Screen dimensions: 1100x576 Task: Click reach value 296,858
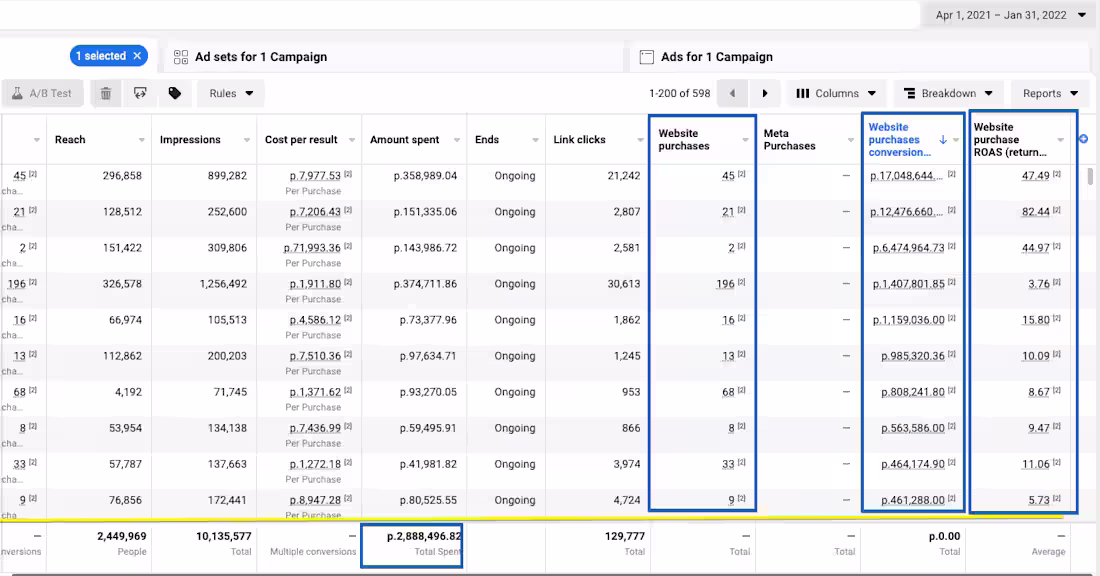pyautogui.click(x=122, y=175)
